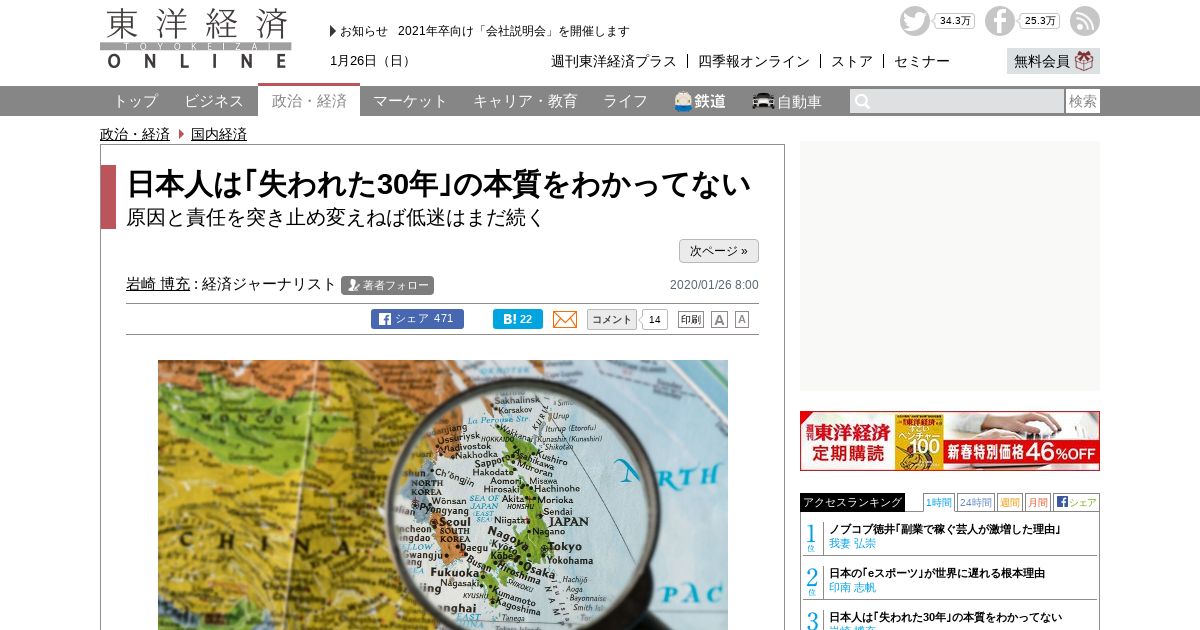Open the トップ navigation tab
Image resolution: width=1200 pixels, height=630 pixels.
(135, 101)
